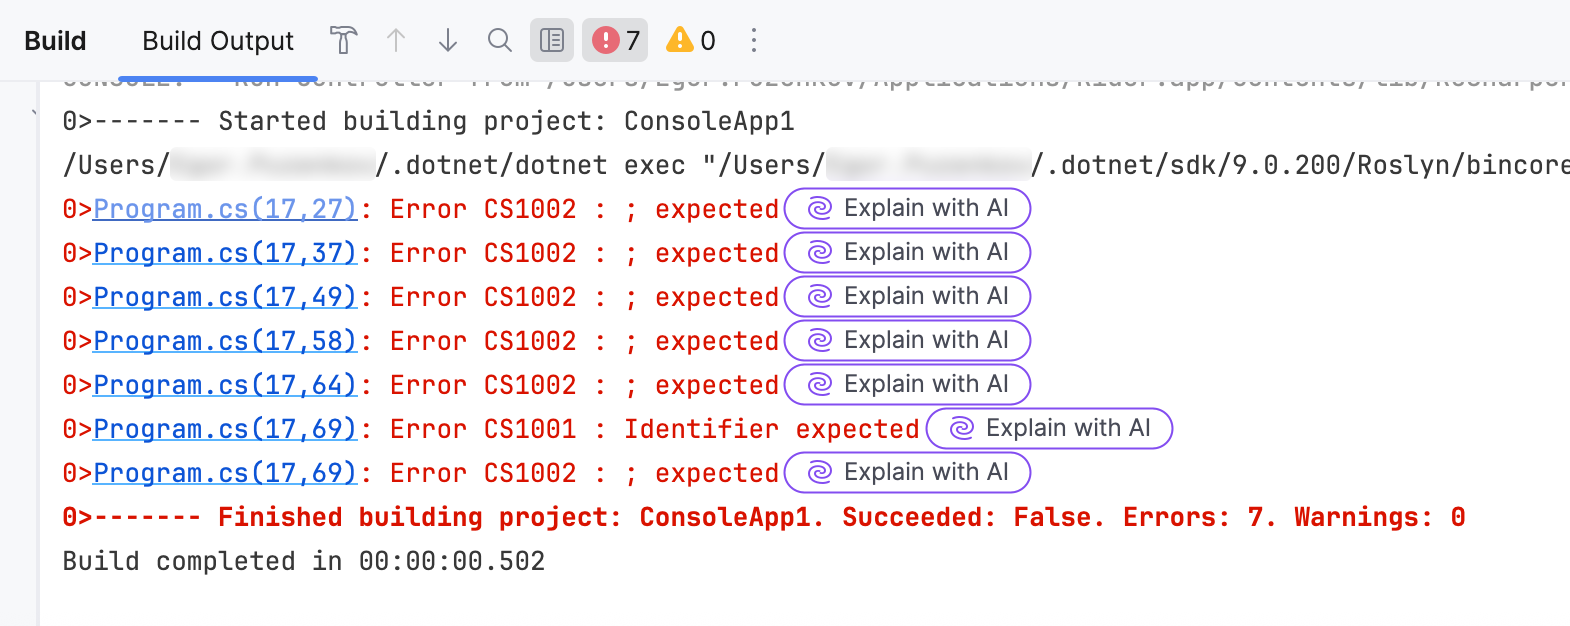The width and height of the screenshot is (1570, 626).
Task: Open search in build output
Action: pyautogui.click(x=500, y=41)
